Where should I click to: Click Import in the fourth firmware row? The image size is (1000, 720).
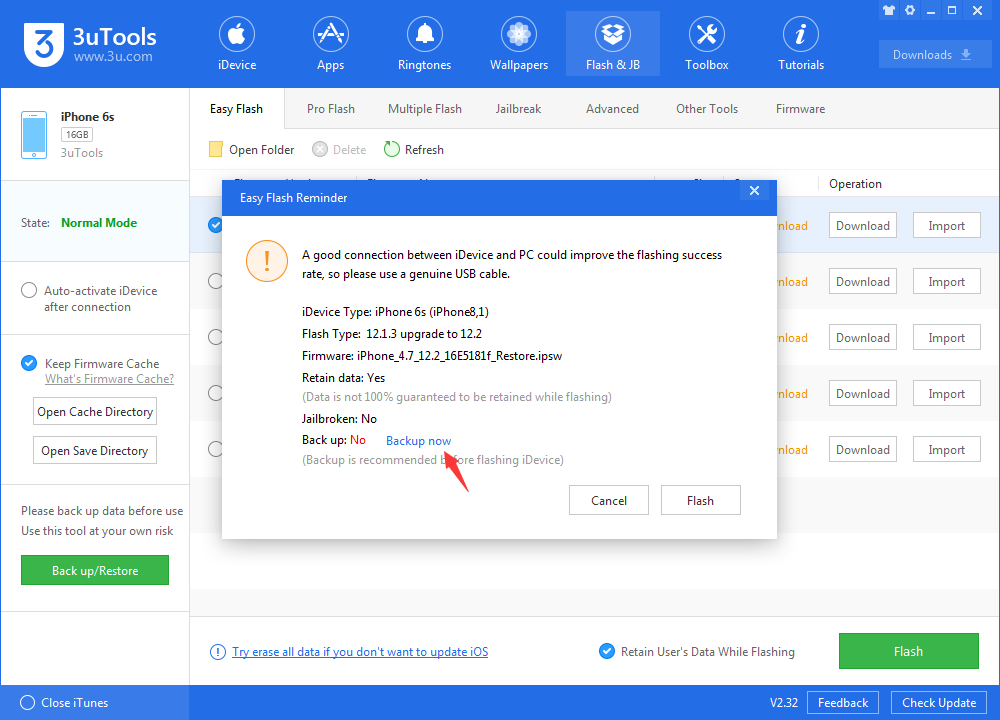(x=946, y=393)
